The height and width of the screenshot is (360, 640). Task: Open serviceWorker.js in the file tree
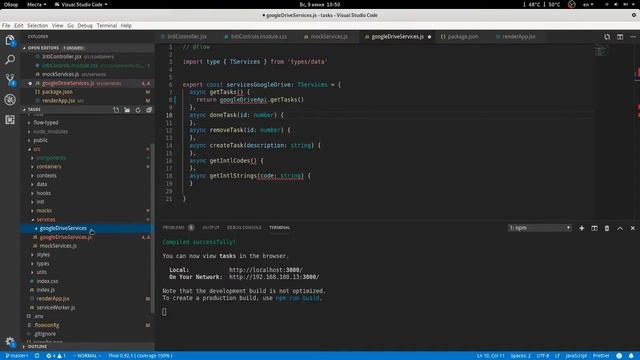[x=56, y=307]
